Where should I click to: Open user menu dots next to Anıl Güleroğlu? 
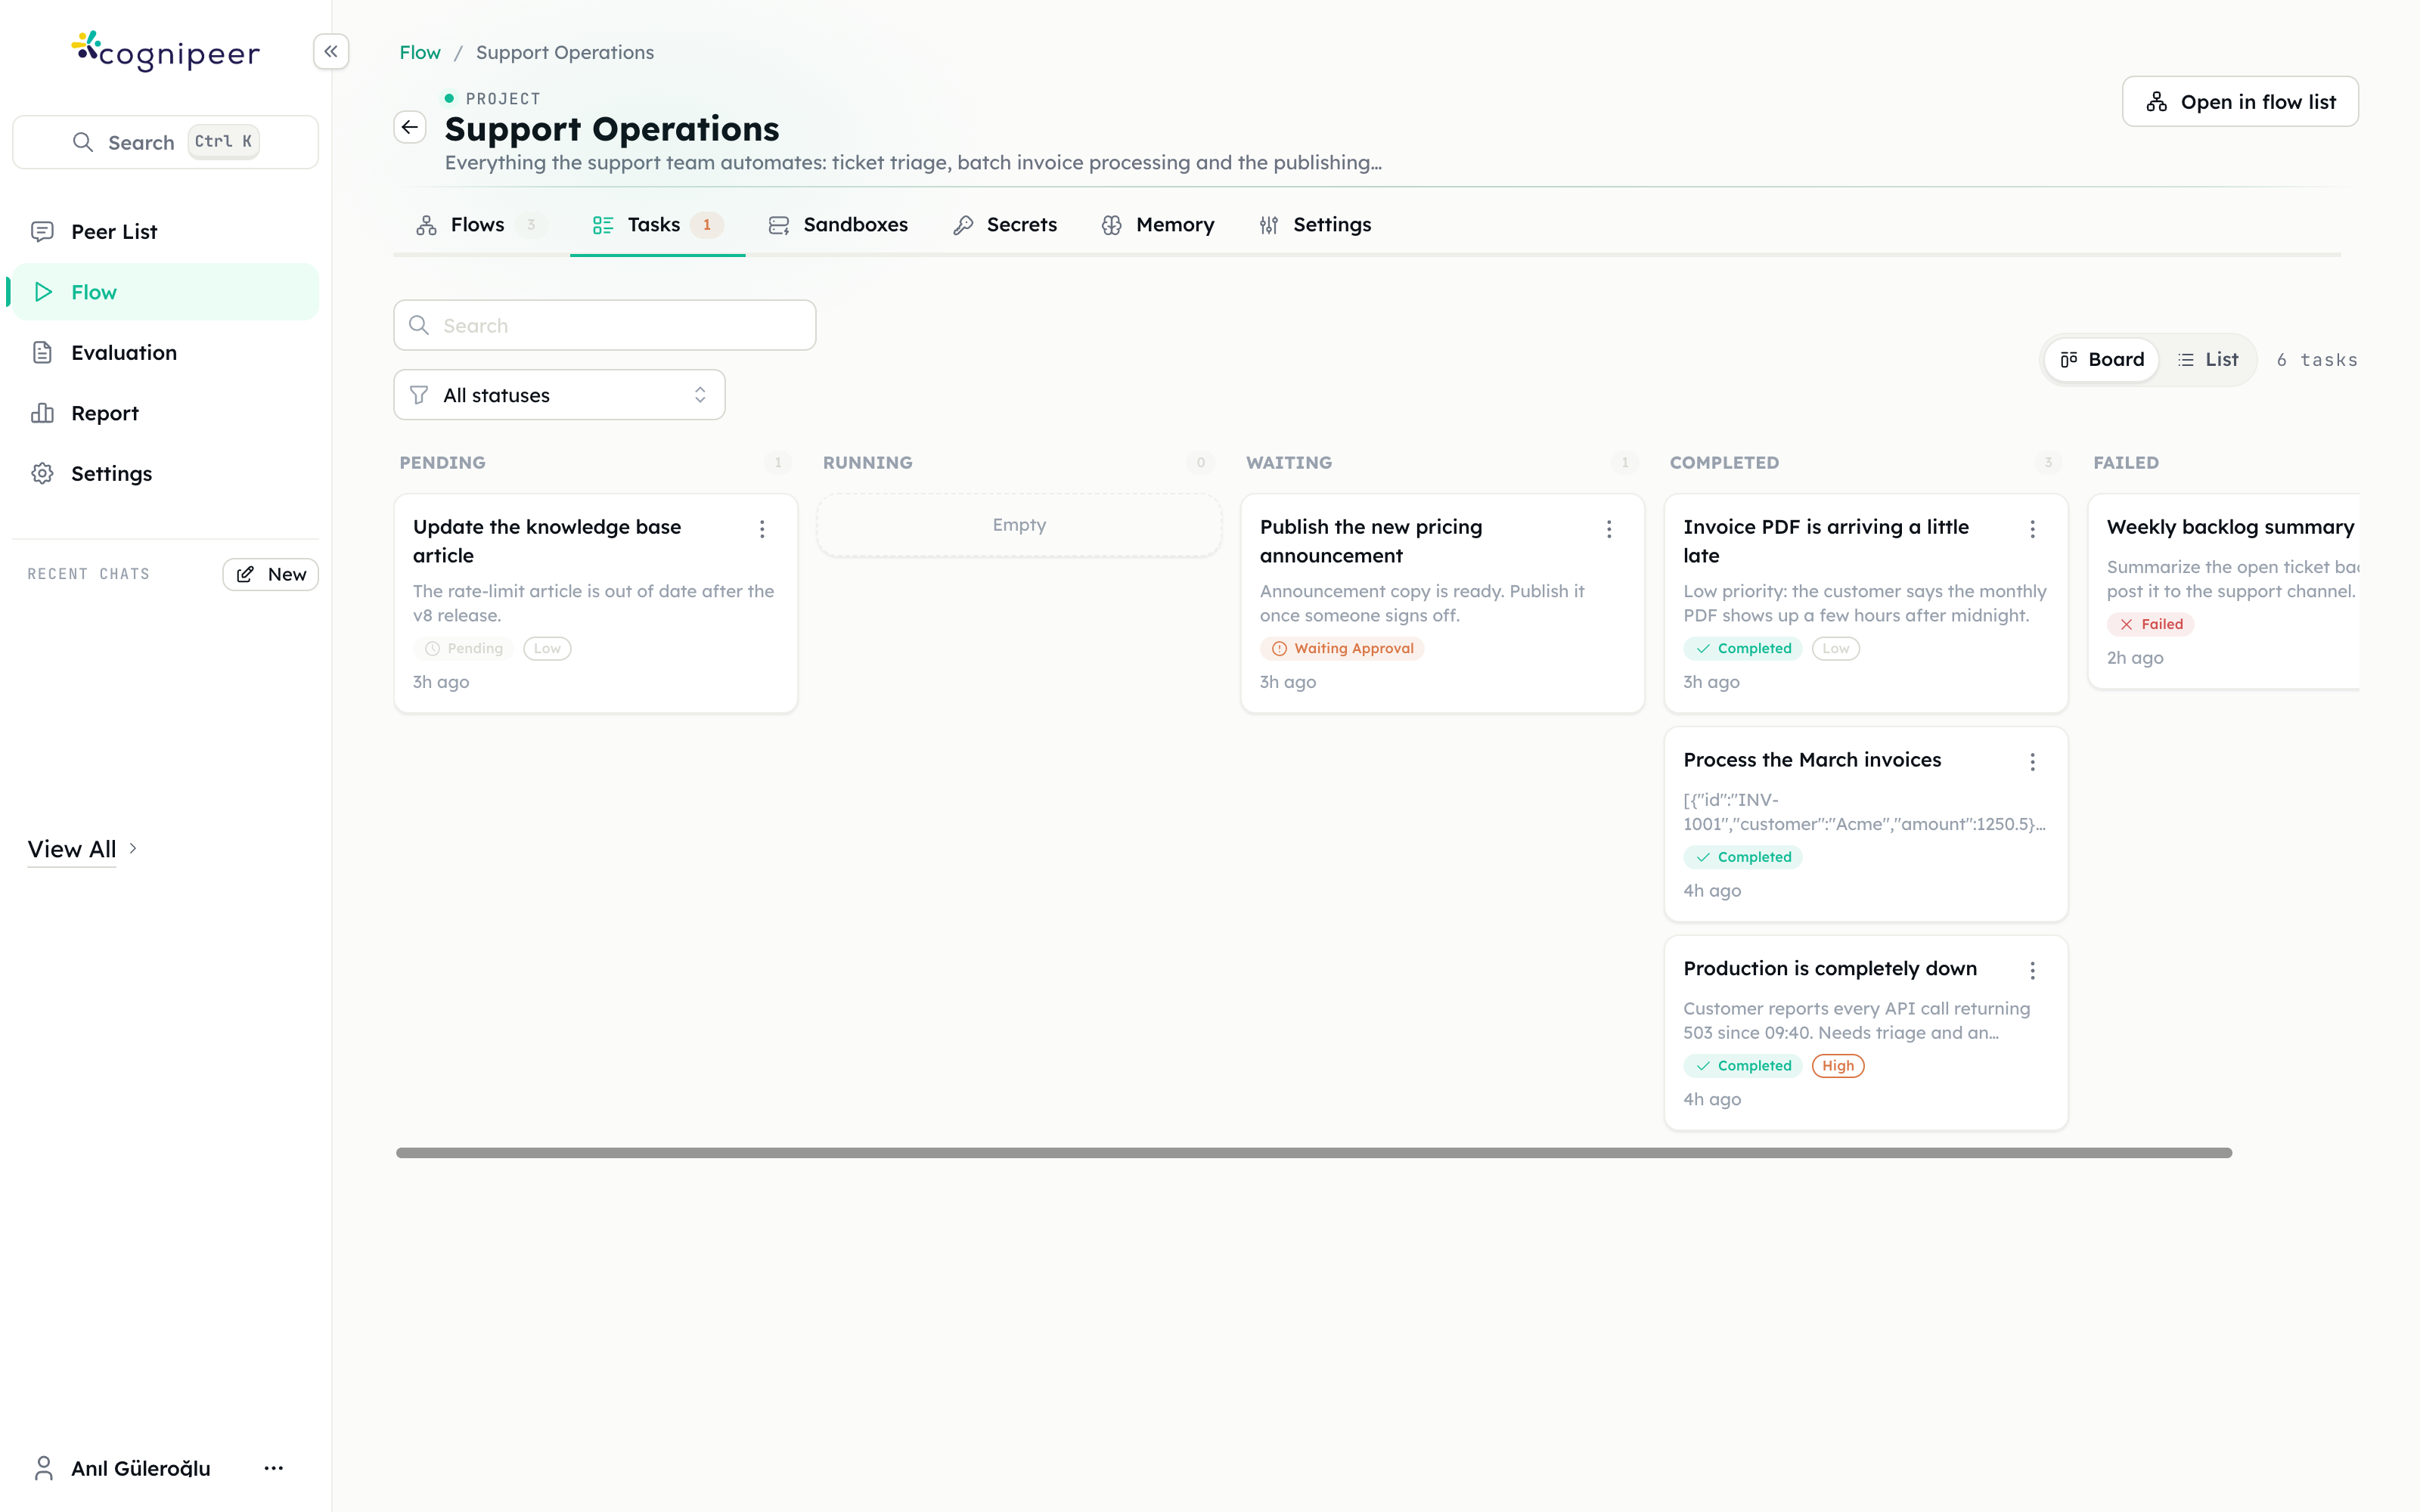click(x=274, y=1468)
